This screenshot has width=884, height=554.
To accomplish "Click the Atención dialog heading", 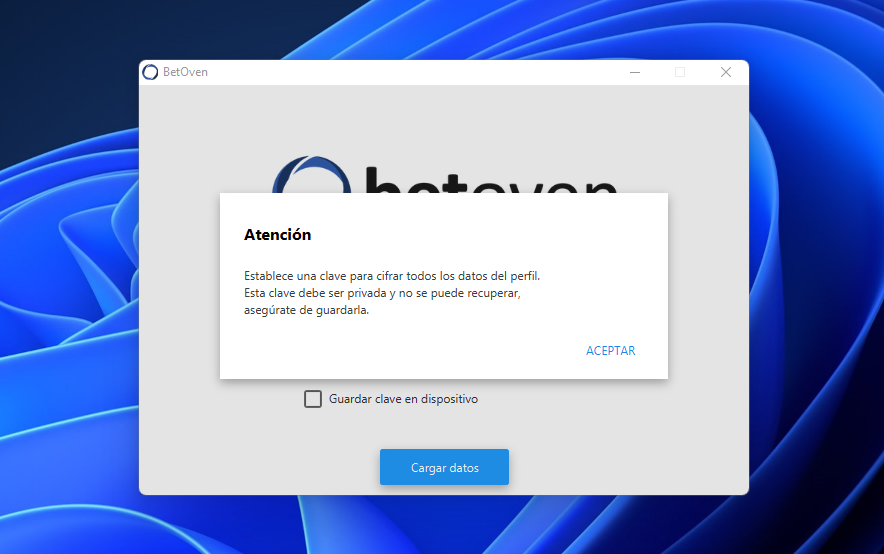I will point(277,234).
